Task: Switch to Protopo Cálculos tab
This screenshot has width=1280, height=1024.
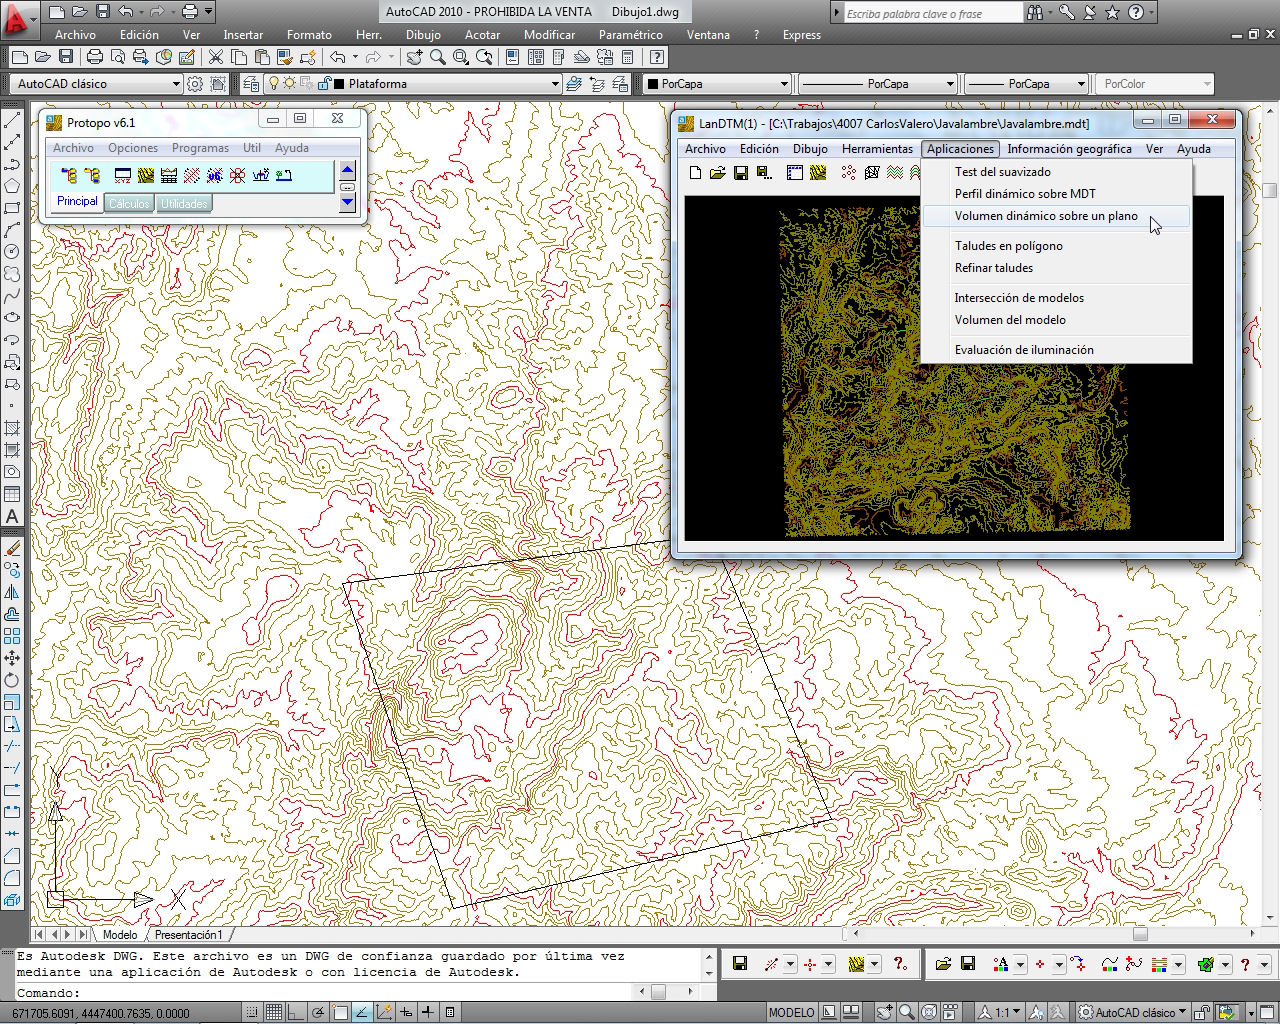Action: pos(128,204)
